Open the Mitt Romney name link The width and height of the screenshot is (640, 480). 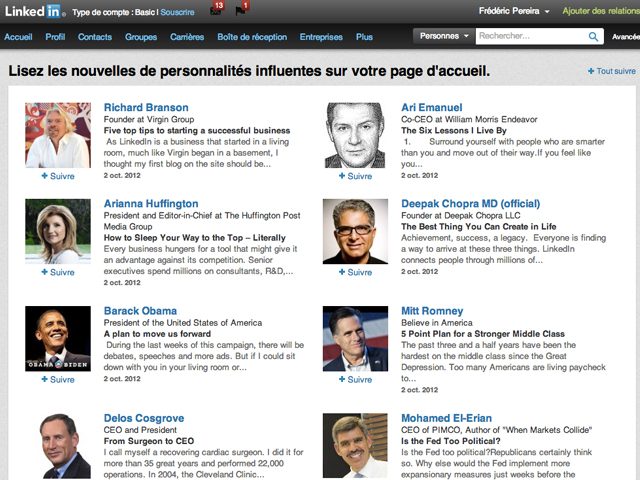click(432, 311)
